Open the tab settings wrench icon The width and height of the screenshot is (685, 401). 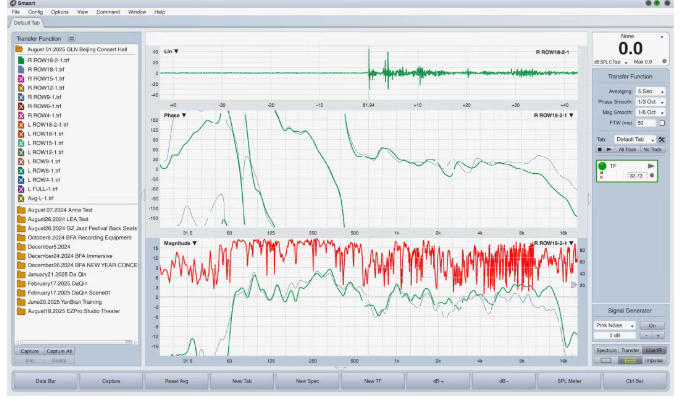pos(661,139)
